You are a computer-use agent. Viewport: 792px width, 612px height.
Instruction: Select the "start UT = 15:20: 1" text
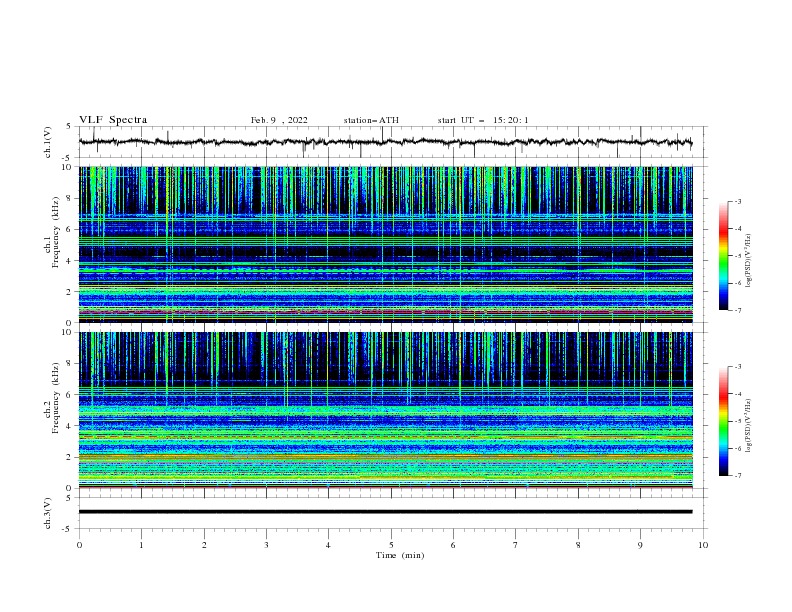click(483, 120)
